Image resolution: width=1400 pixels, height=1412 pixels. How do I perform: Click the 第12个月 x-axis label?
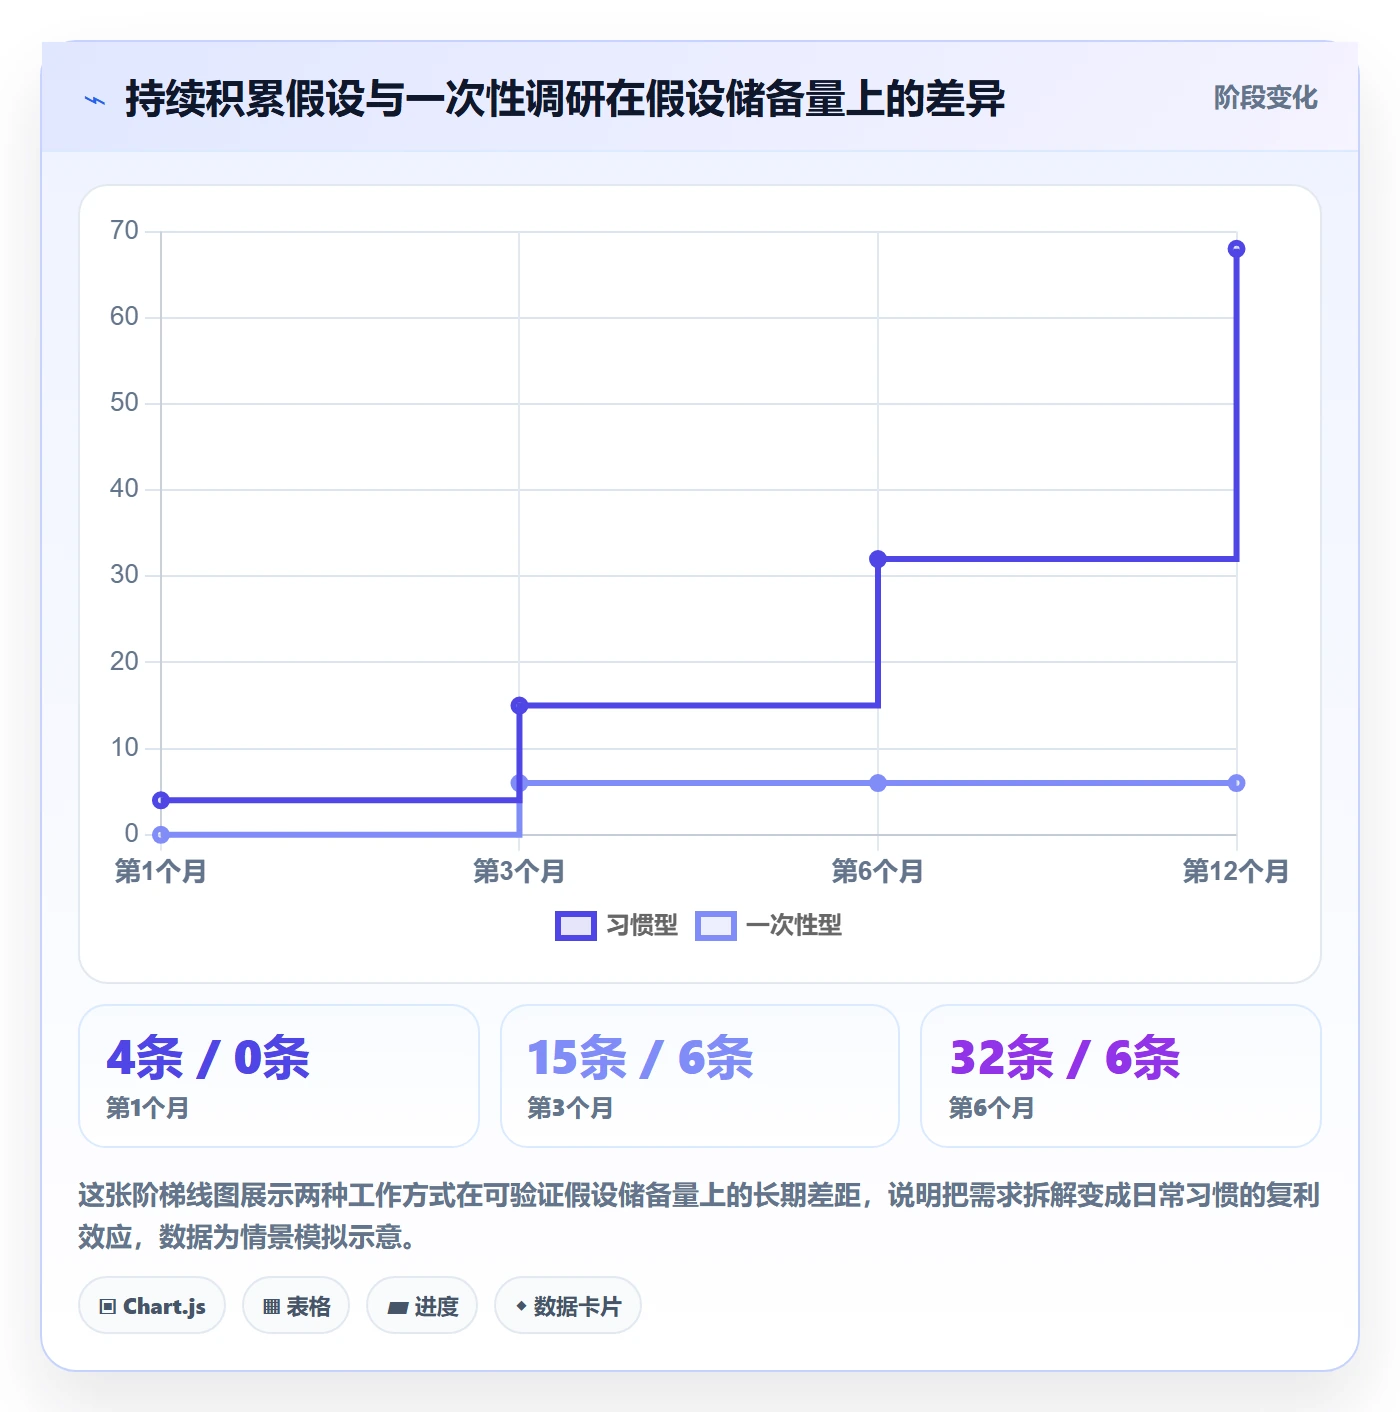coord(1236,872)
